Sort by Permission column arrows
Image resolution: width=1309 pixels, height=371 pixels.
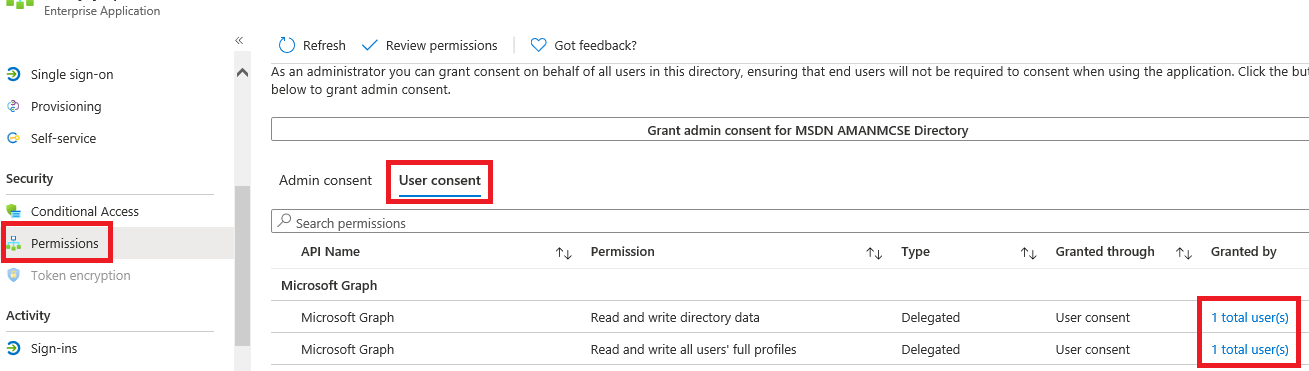point(873,253)
